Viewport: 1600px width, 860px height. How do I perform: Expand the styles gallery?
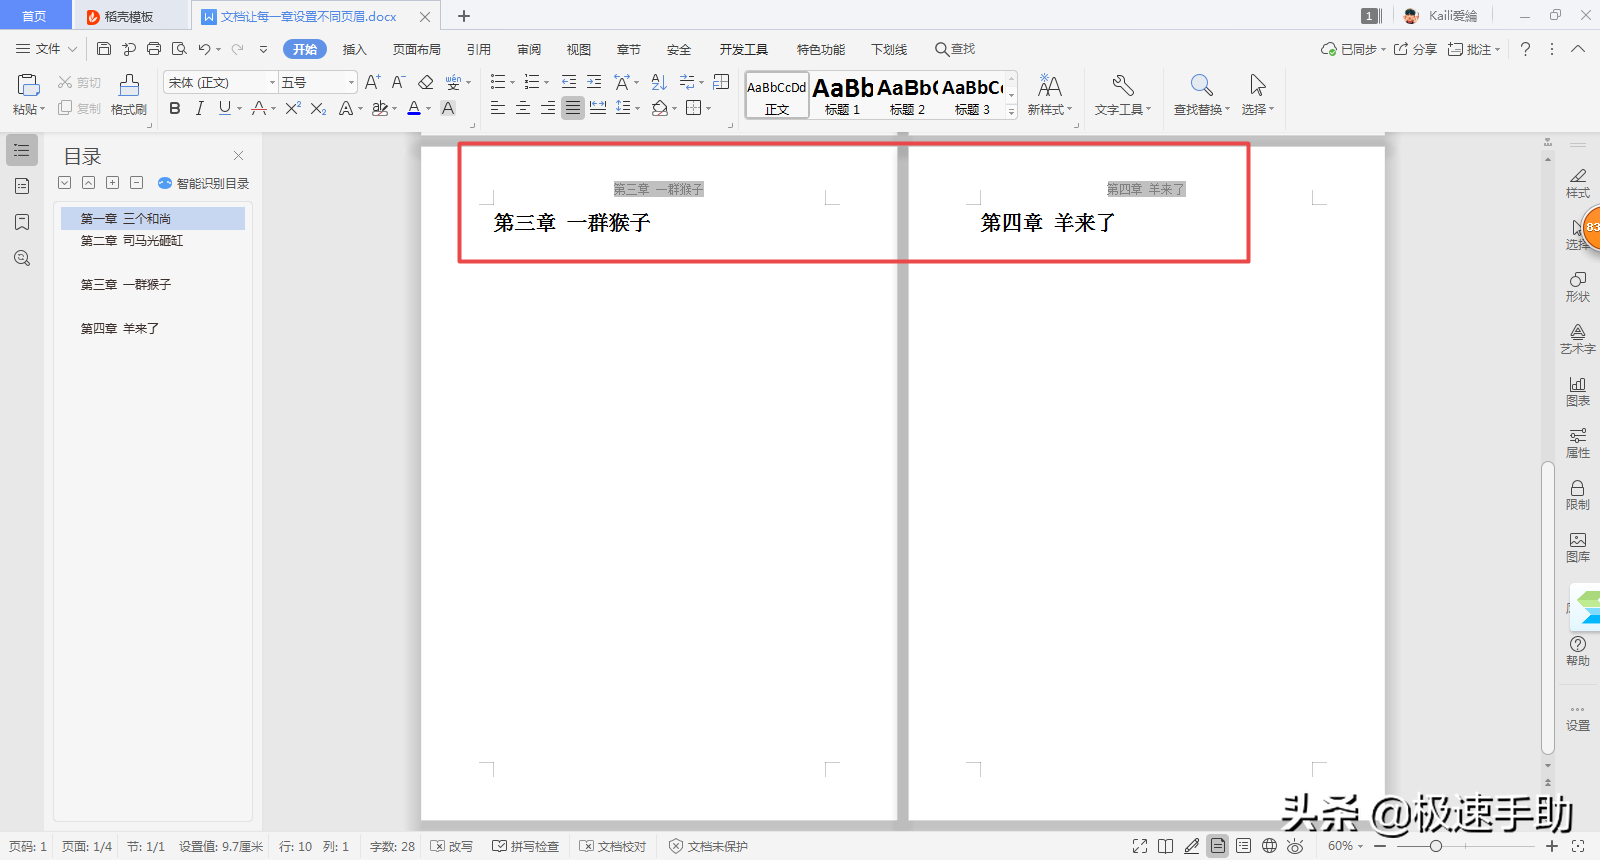[x=1011, y=112]
